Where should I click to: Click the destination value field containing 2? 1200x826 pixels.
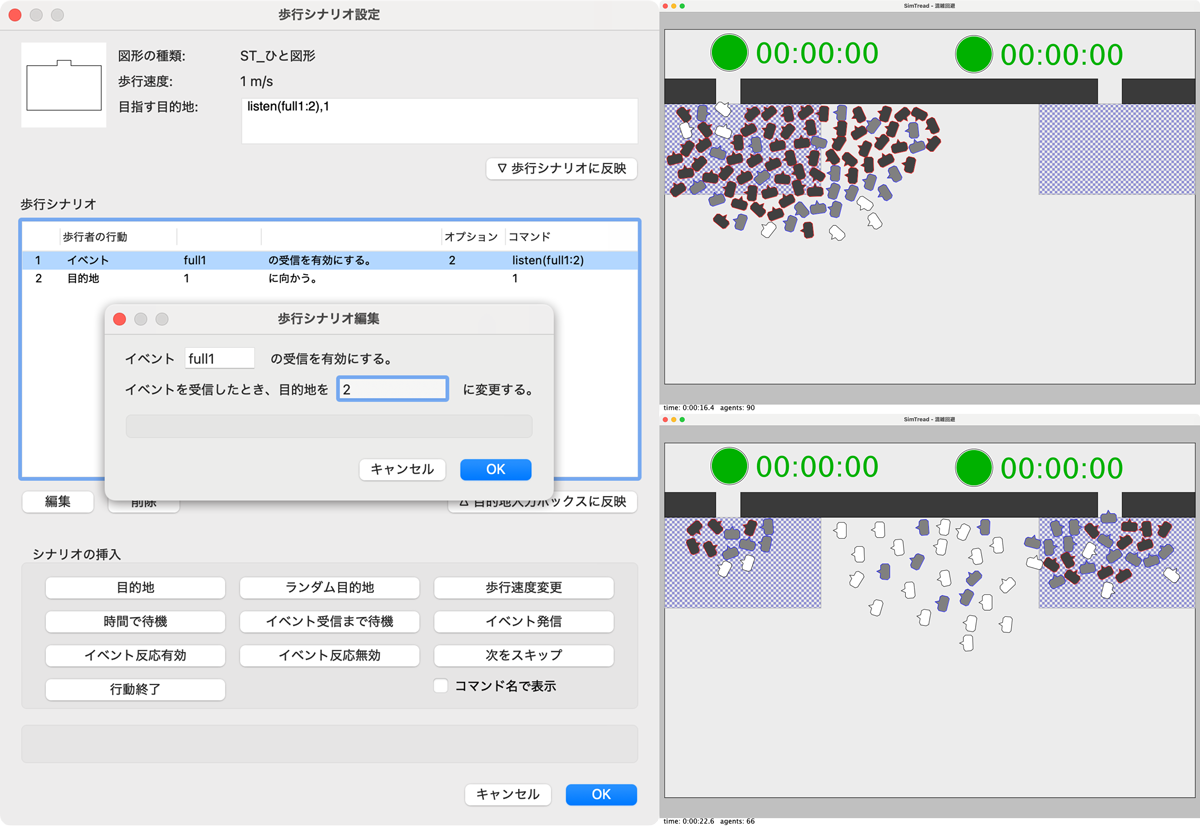pos(392,389)
